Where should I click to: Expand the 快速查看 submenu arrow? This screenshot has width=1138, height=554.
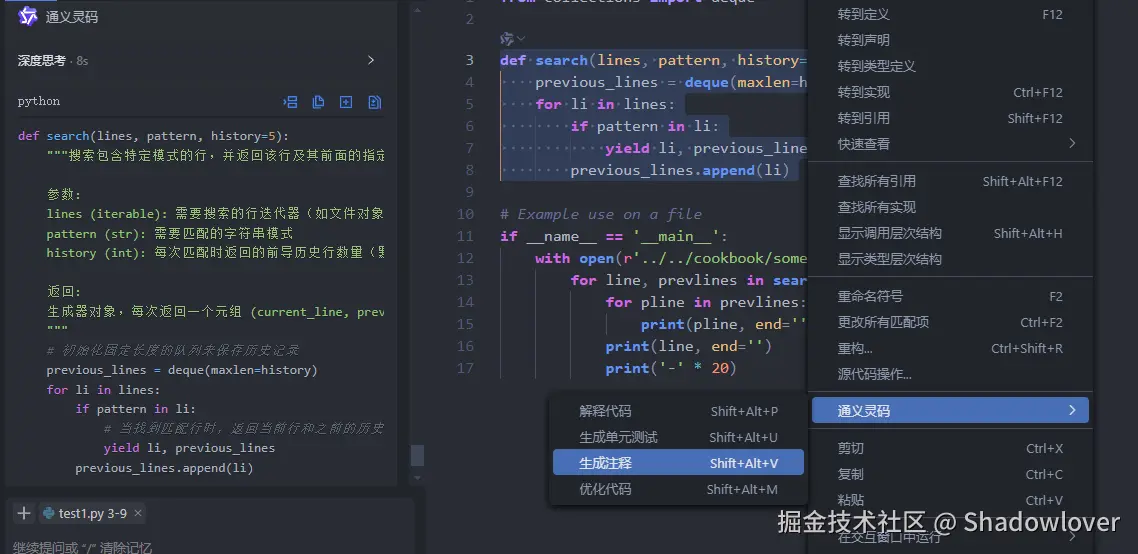1072,144
